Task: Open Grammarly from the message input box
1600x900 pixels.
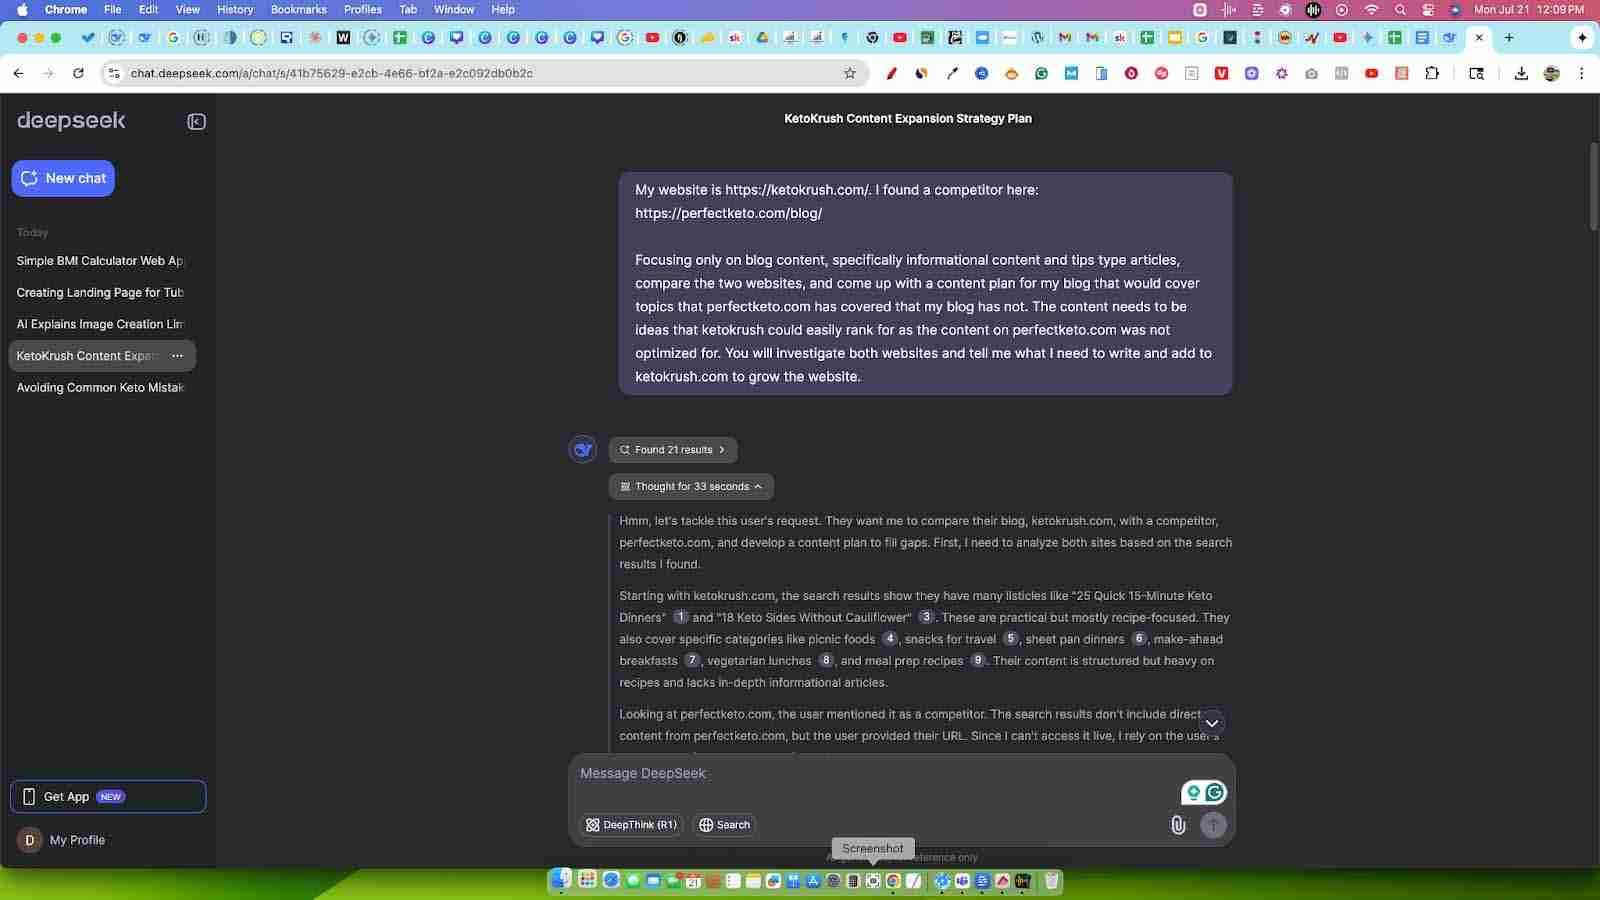Action: point(1213,791)
